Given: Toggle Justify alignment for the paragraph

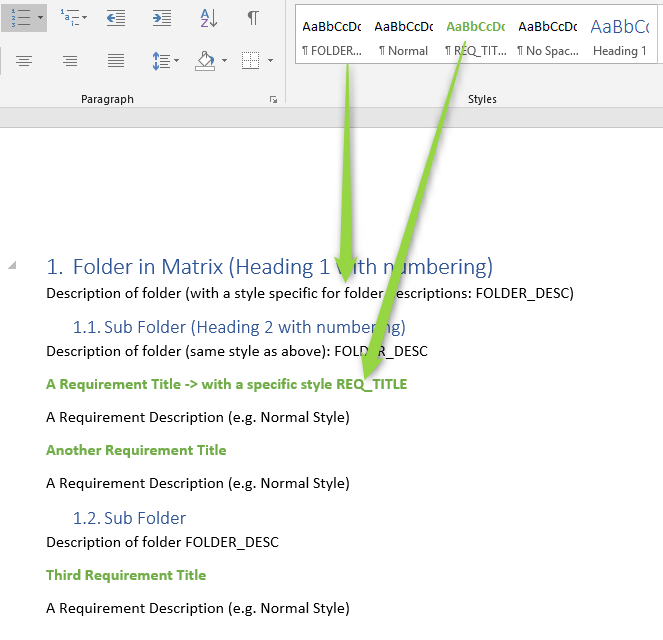Looking at the screenshot, I should point(116,61).
